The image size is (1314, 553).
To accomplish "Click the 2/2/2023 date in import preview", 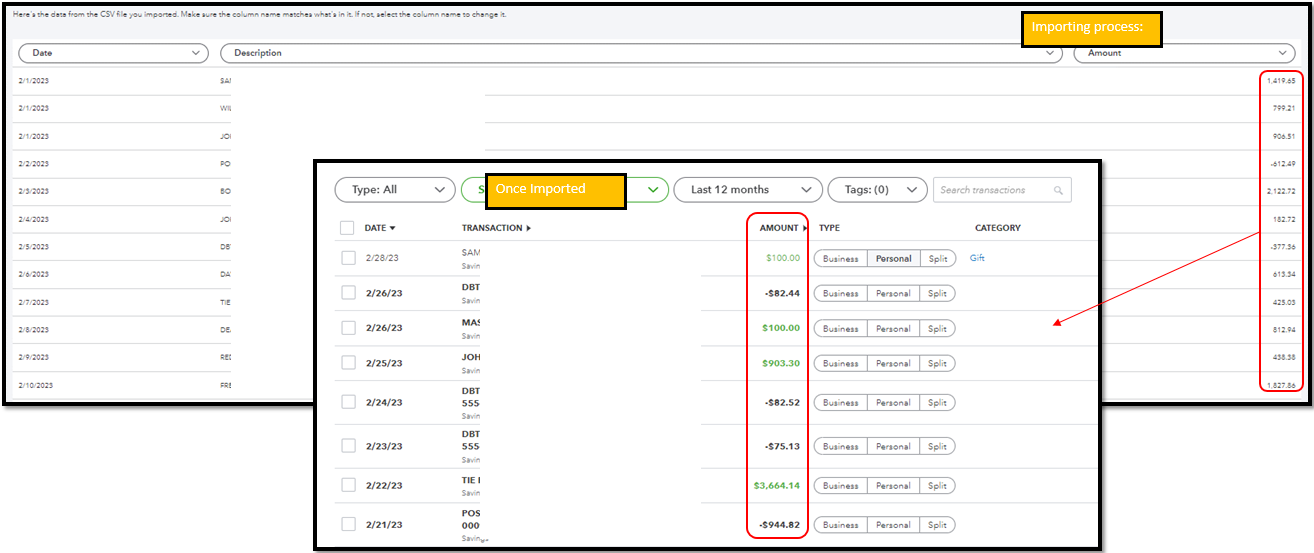I will click(x=32, y=163).
